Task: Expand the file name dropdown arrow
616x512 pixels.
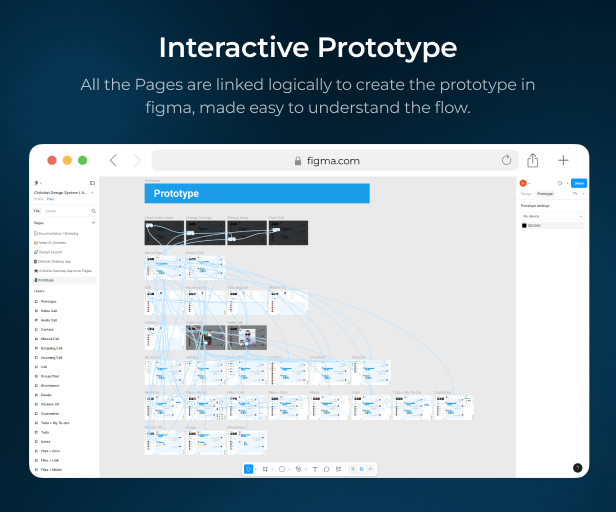Action: 93,193
